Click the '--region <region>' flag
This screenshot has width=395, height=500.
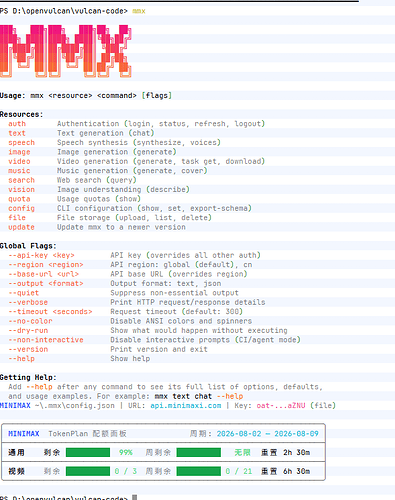click(46, 265)
